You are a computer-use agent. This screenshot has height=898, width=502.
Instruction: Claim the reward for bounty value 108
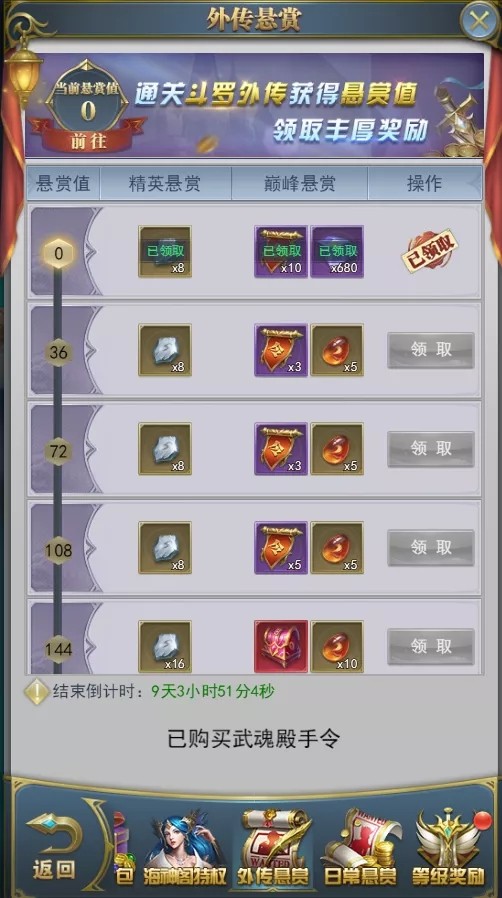click(x=430, y=548)
